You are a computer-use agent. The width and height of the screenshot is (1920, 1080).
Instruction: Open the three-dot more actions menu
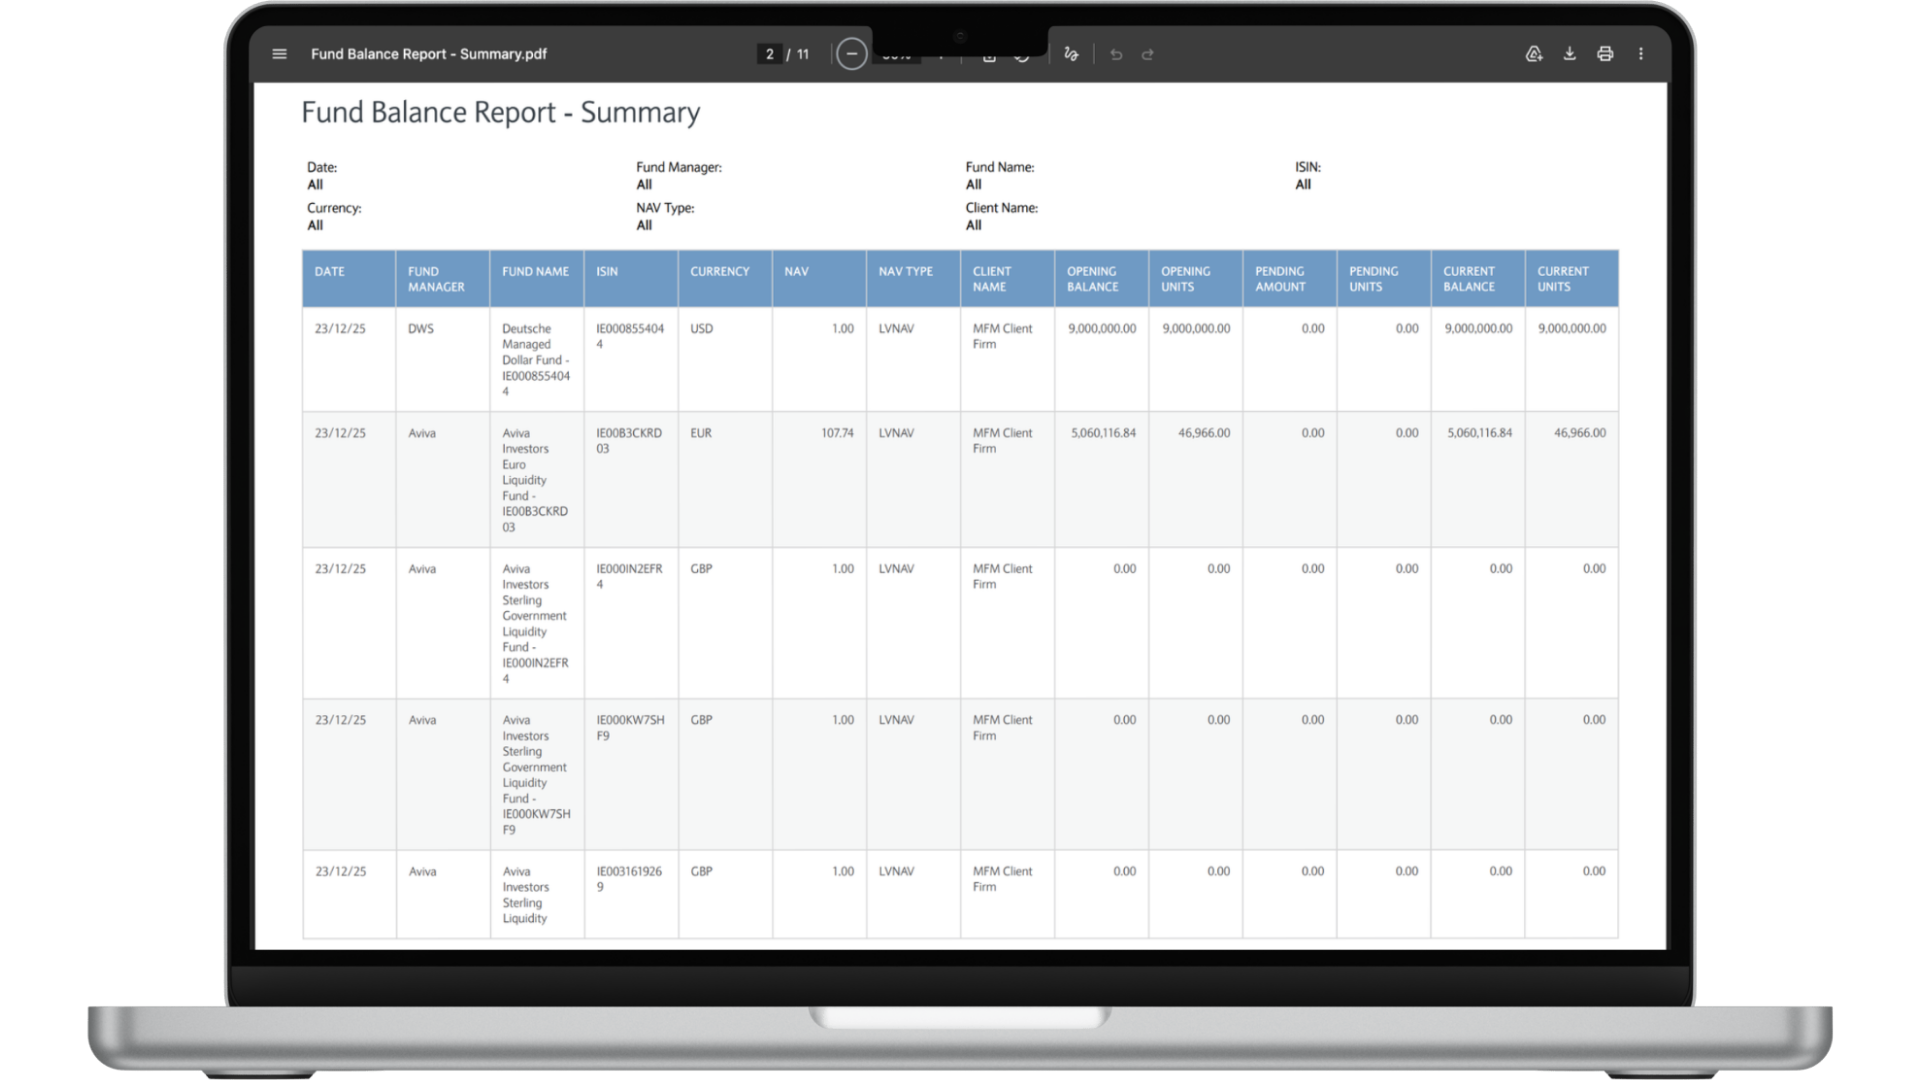pyautogui.click(x=1641, y=54)
